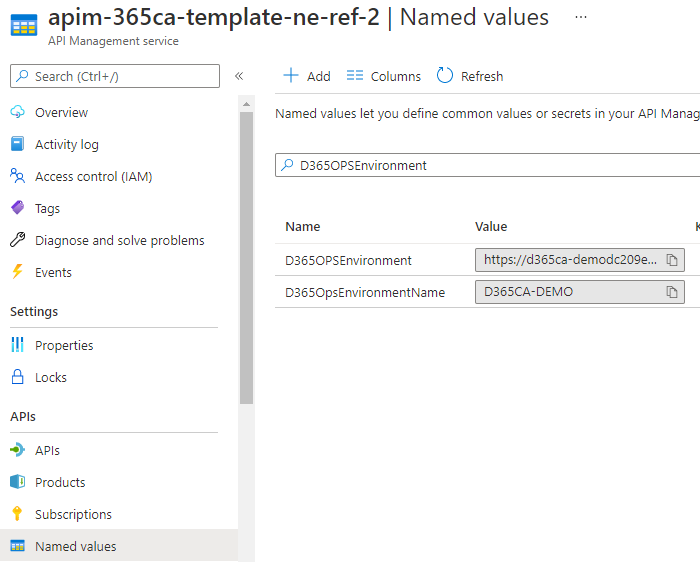Click the 'API Management service' subtitle

(113, 41)
